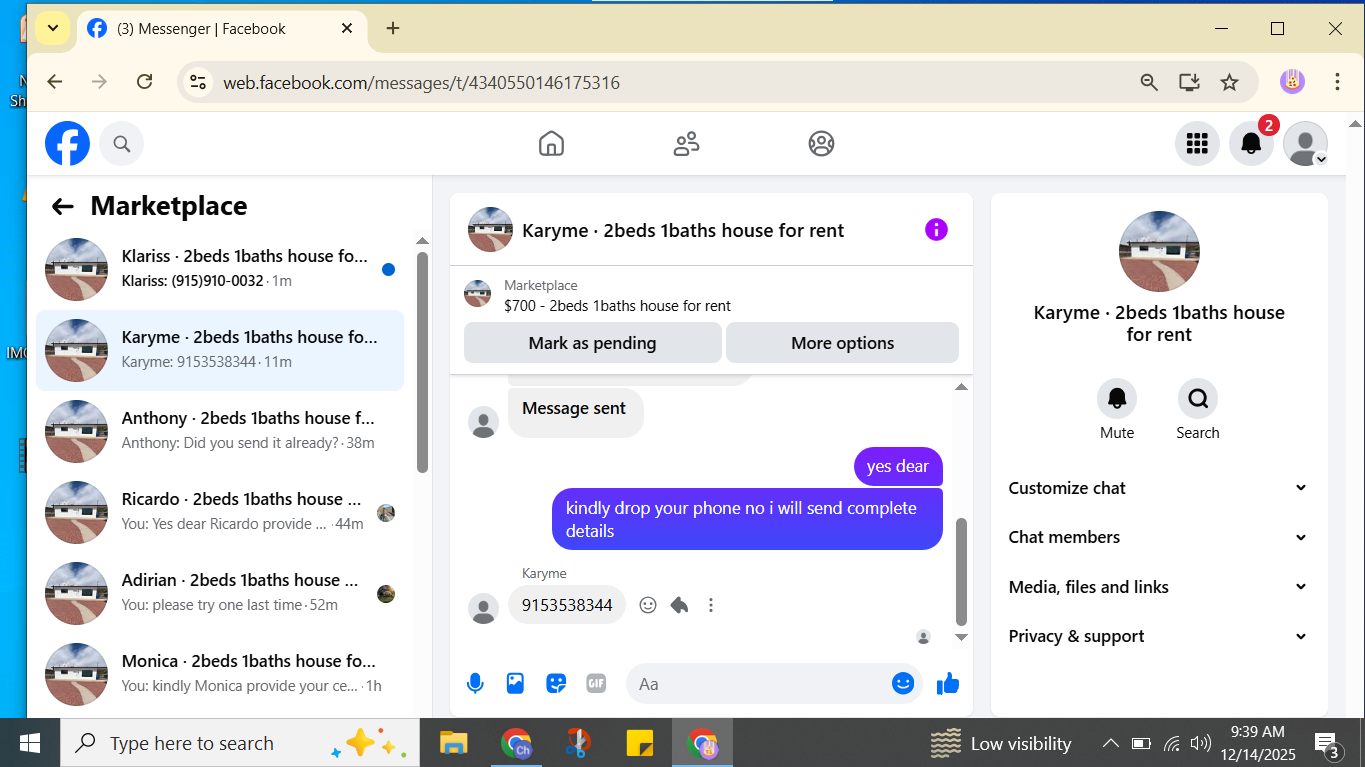Open the Windows Start menu

[x=30, y=743]
